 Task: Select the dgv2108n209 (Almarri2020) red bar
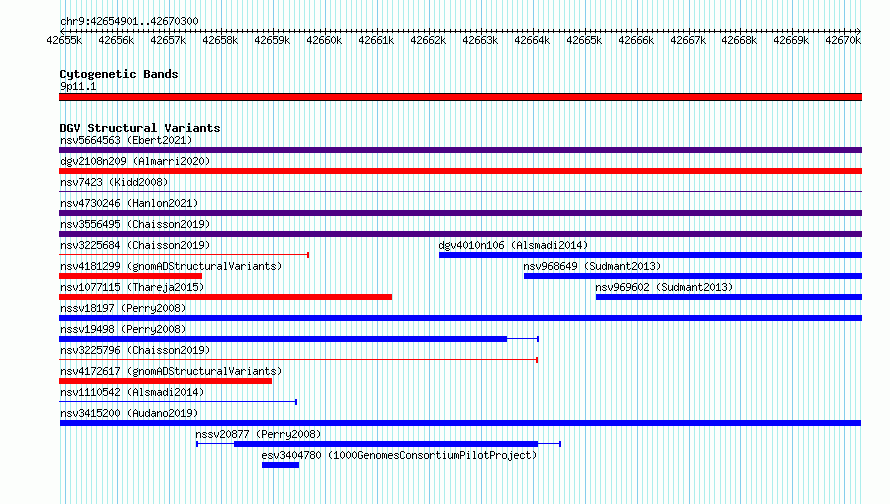coord(460,171)
